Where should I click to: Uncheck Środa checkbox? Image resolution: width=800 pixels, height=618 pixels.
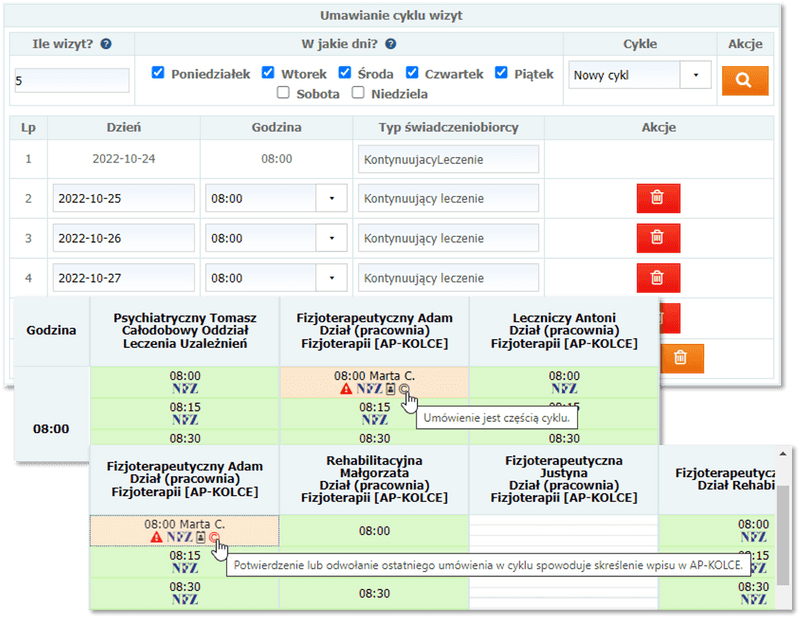tap(345, 73)
